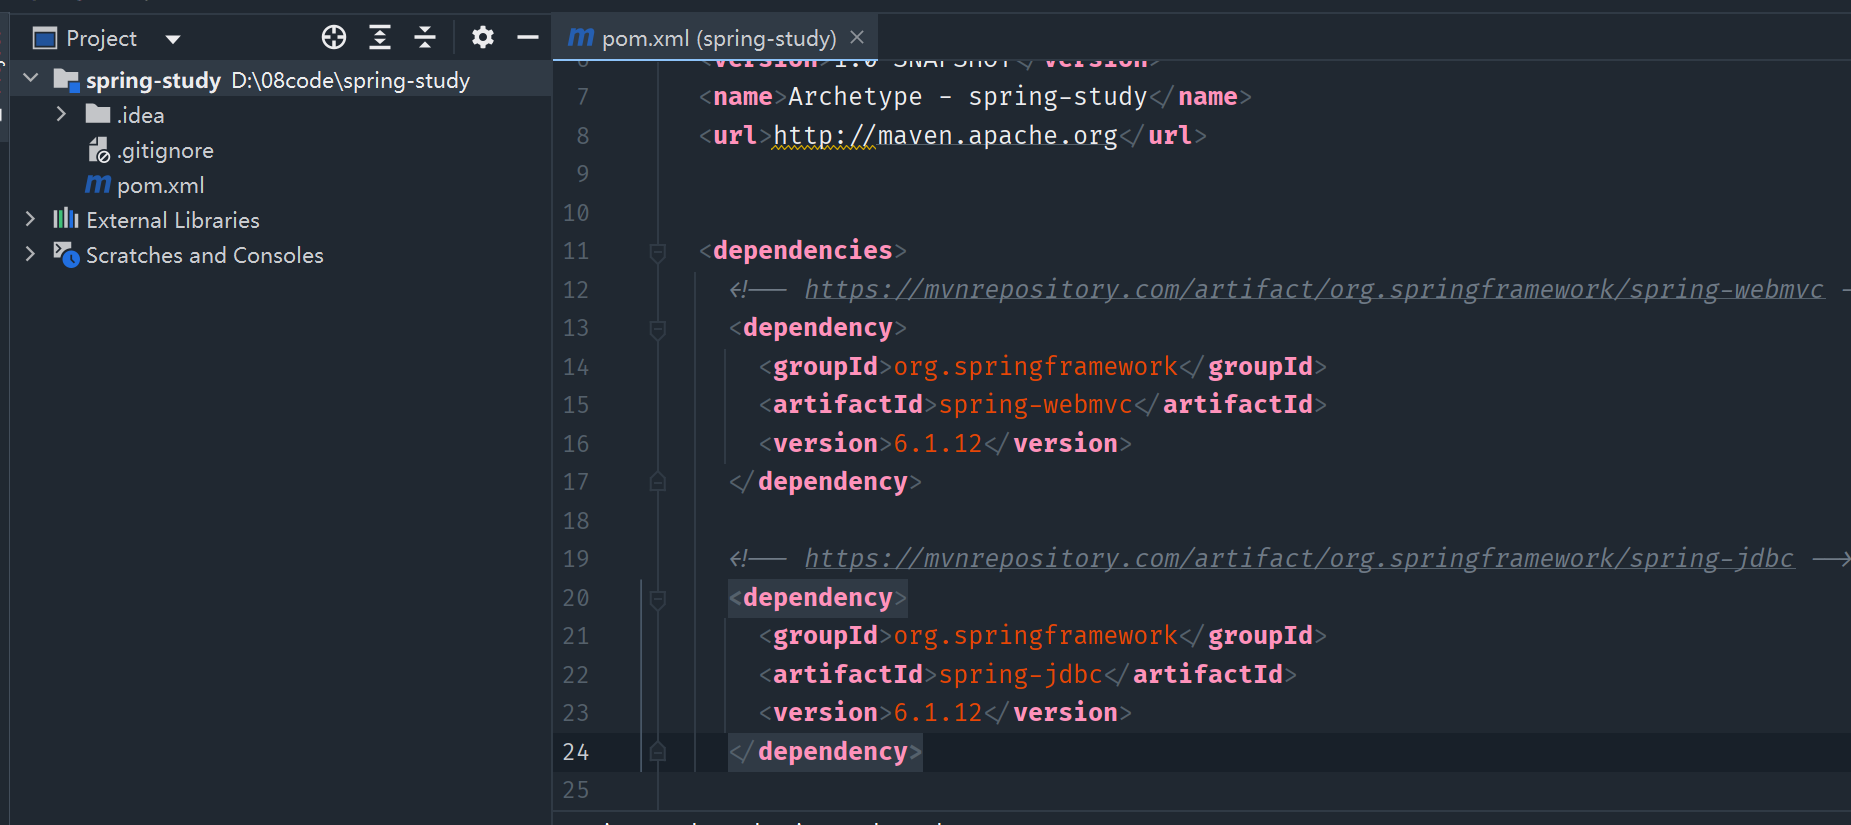Collapse the spring-study root folder
The image size is (1851, 825).
point(31,78)
